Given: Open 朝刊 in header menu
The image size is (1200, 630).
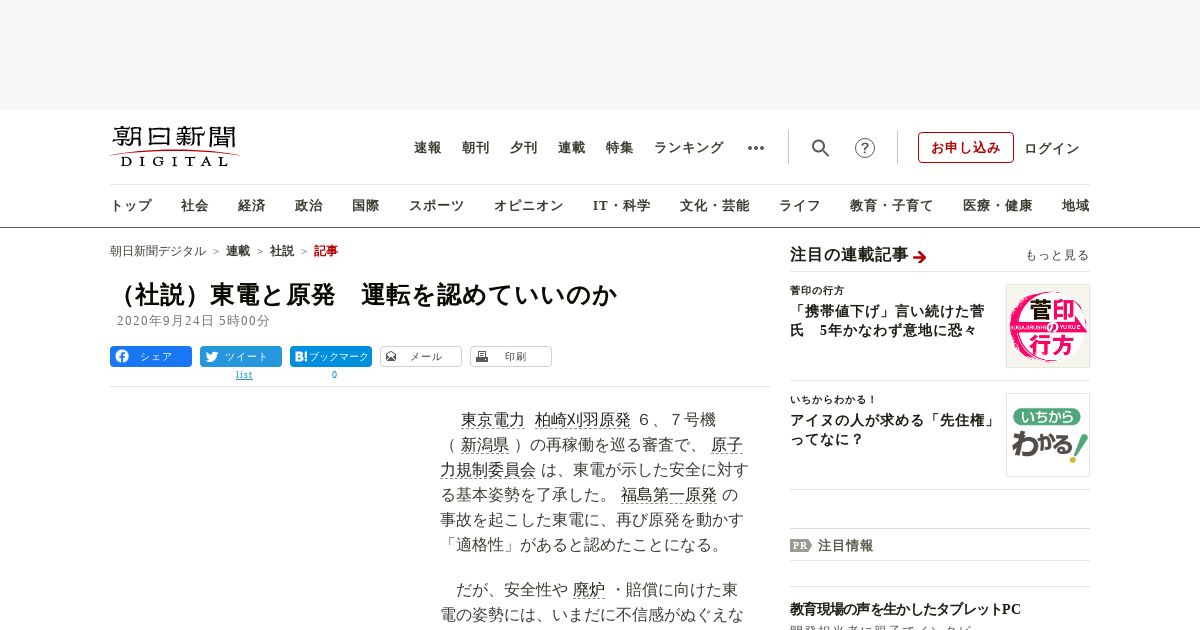Looking at the screenshot, I should 476,148.
